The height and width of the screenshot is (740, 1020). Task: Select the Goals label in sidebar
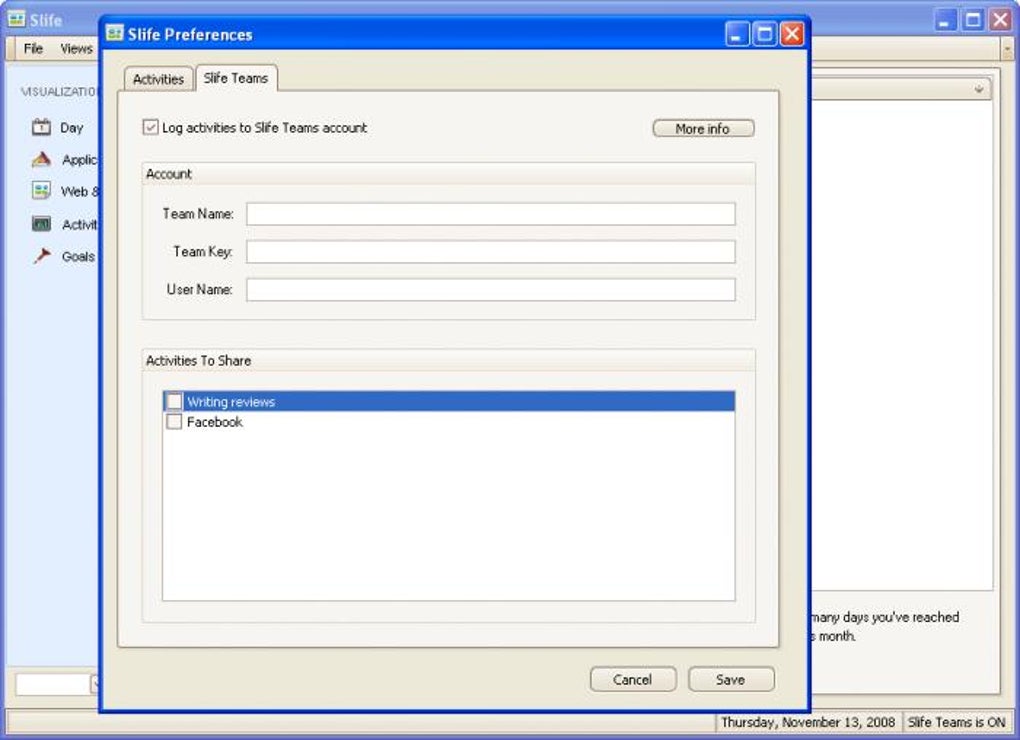78,256
